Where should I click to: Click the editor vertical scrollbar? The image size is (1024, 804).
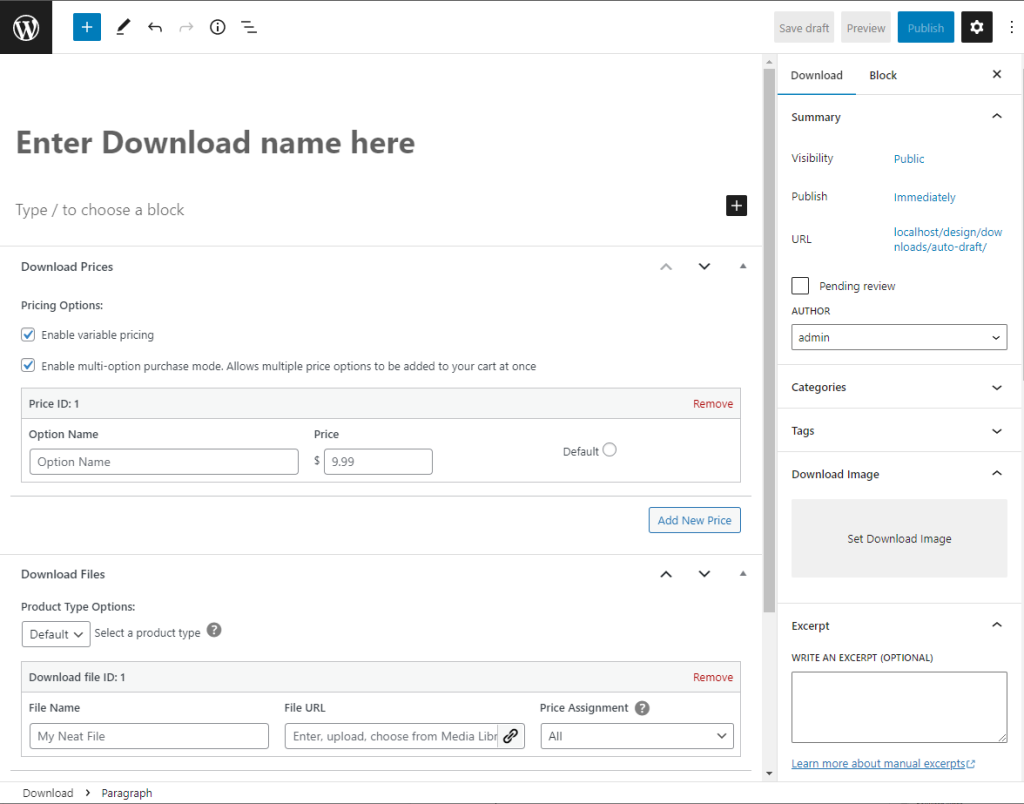pyautogui.click(x=769, y=340)
